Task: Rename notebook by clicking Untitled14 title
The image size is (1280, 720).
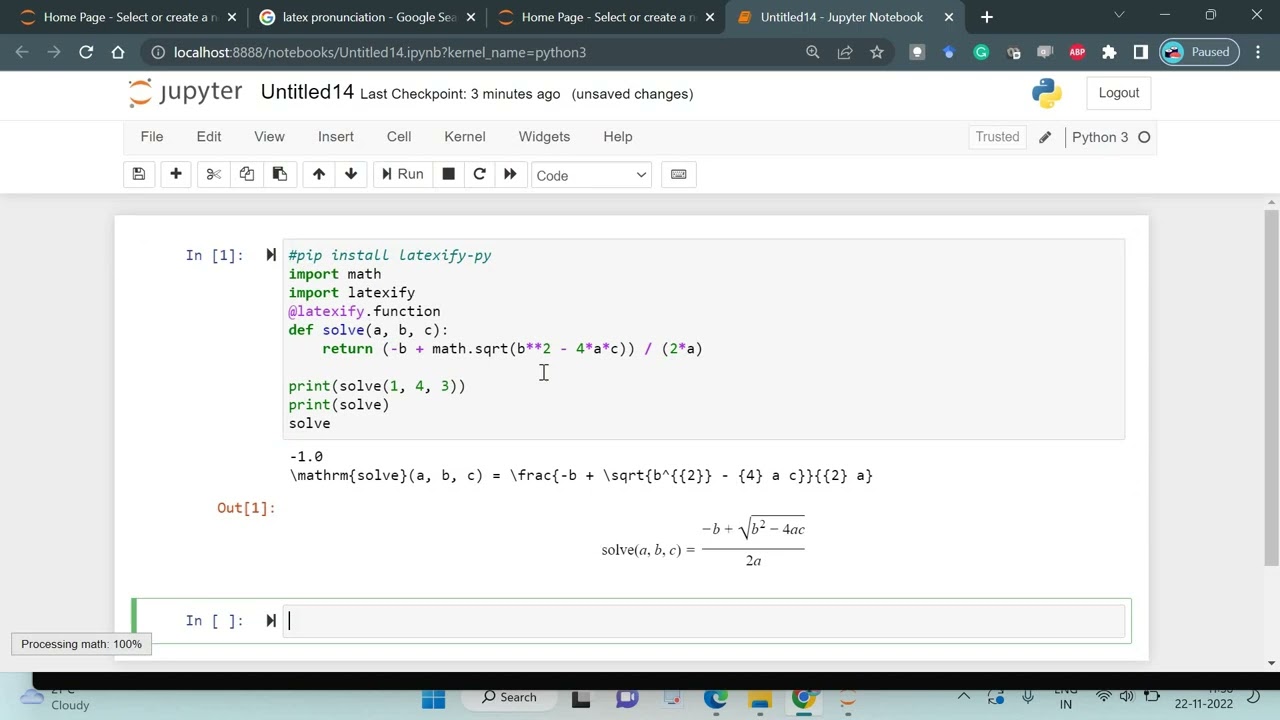Action: (307, 92)
